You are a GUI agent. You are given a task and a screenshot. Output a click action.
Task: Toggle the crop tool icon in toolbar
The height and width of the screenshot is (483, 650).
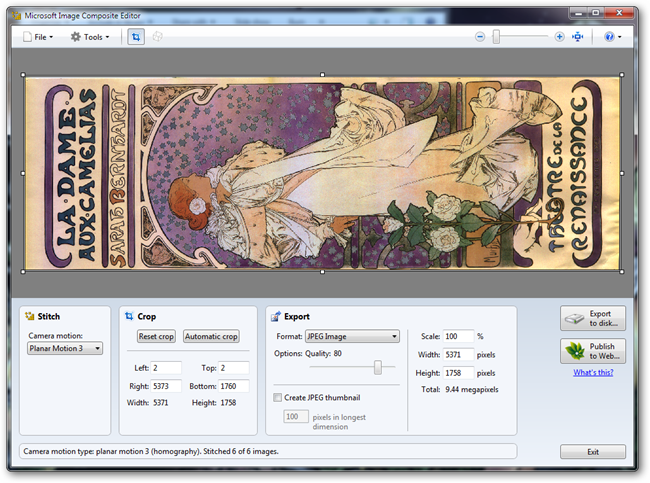point(136,37)
